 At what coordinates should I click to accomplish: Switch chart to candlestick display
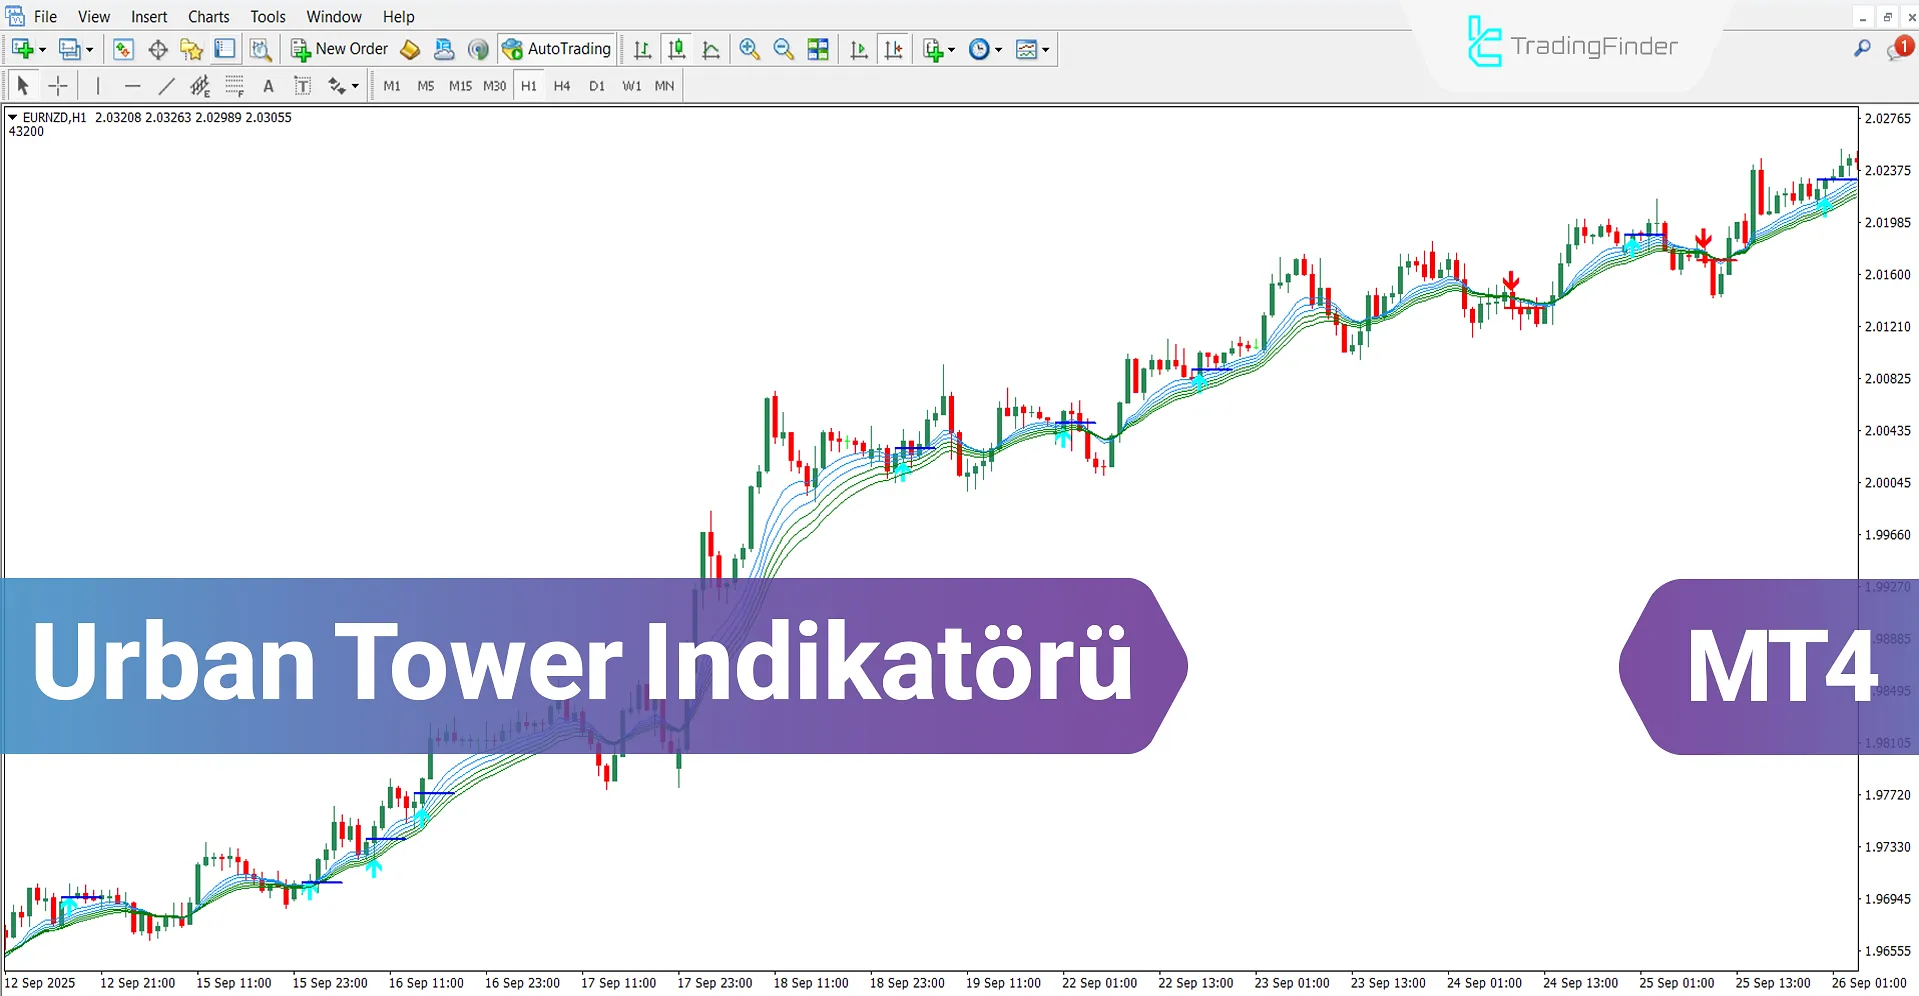pyautogui.click(x=677, y=49)
